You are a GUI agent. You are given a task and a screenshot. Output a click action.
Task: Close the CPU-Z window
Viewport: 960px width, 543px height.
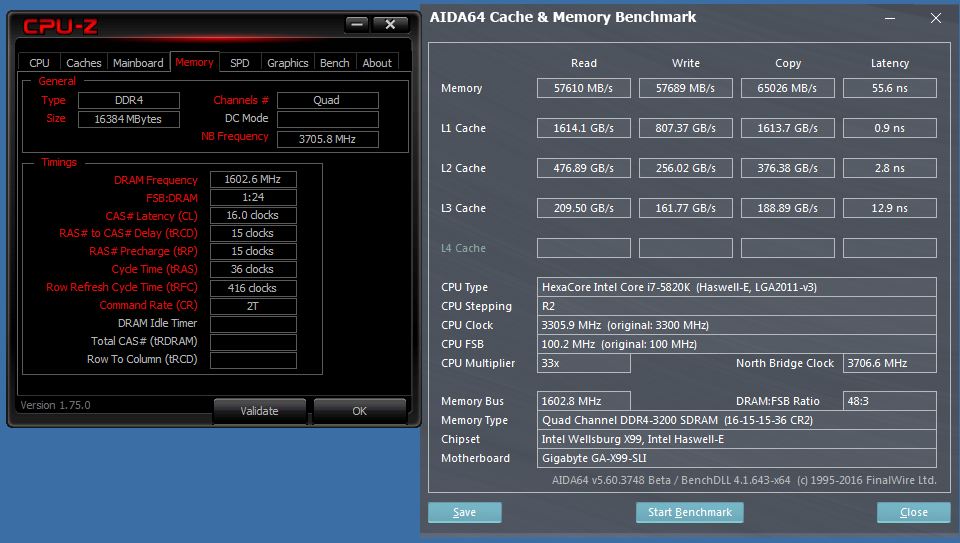pos(390,24)
